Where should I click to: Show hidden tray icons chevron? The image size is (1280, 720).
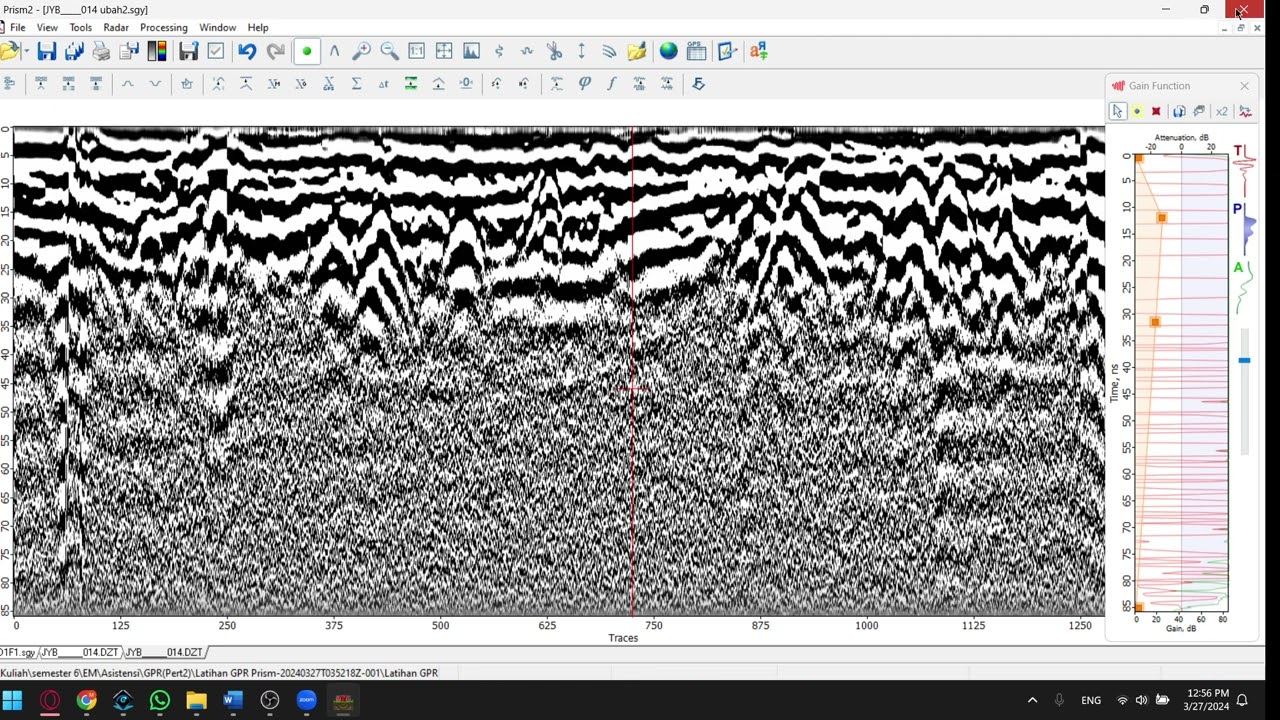point(1032,700)
